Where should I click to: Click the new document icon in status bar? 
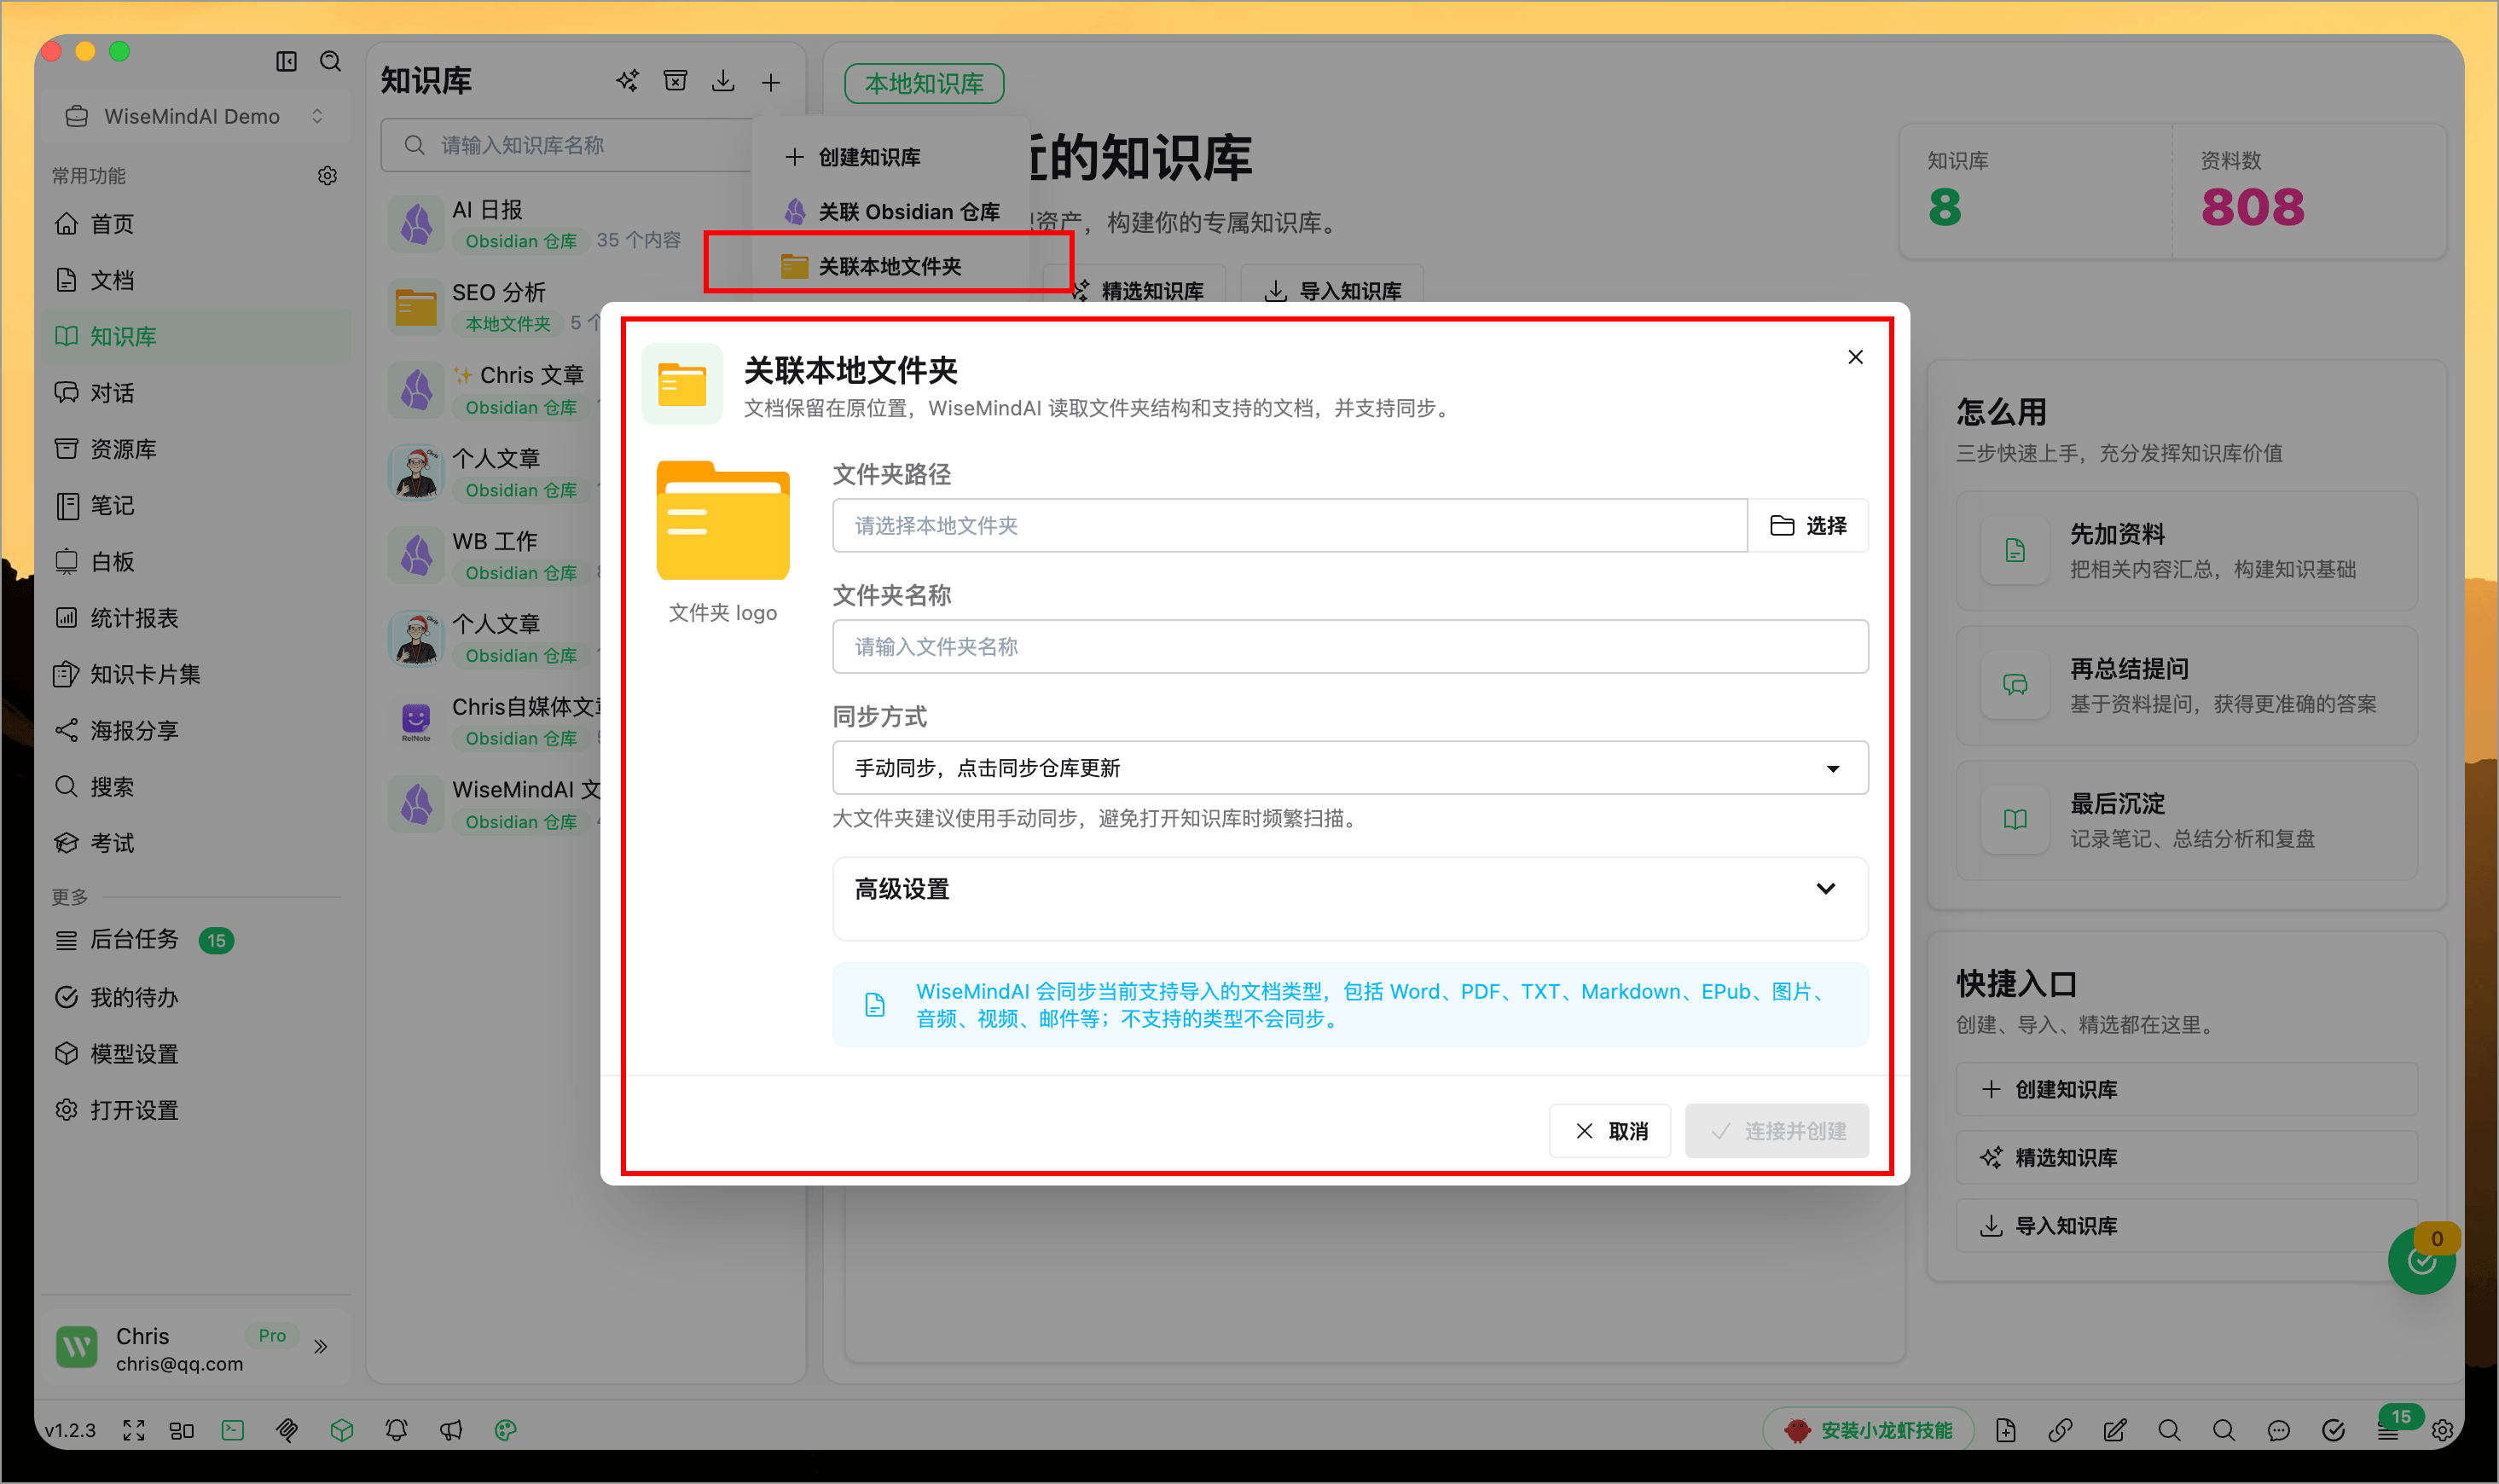pos(2006,1430)
